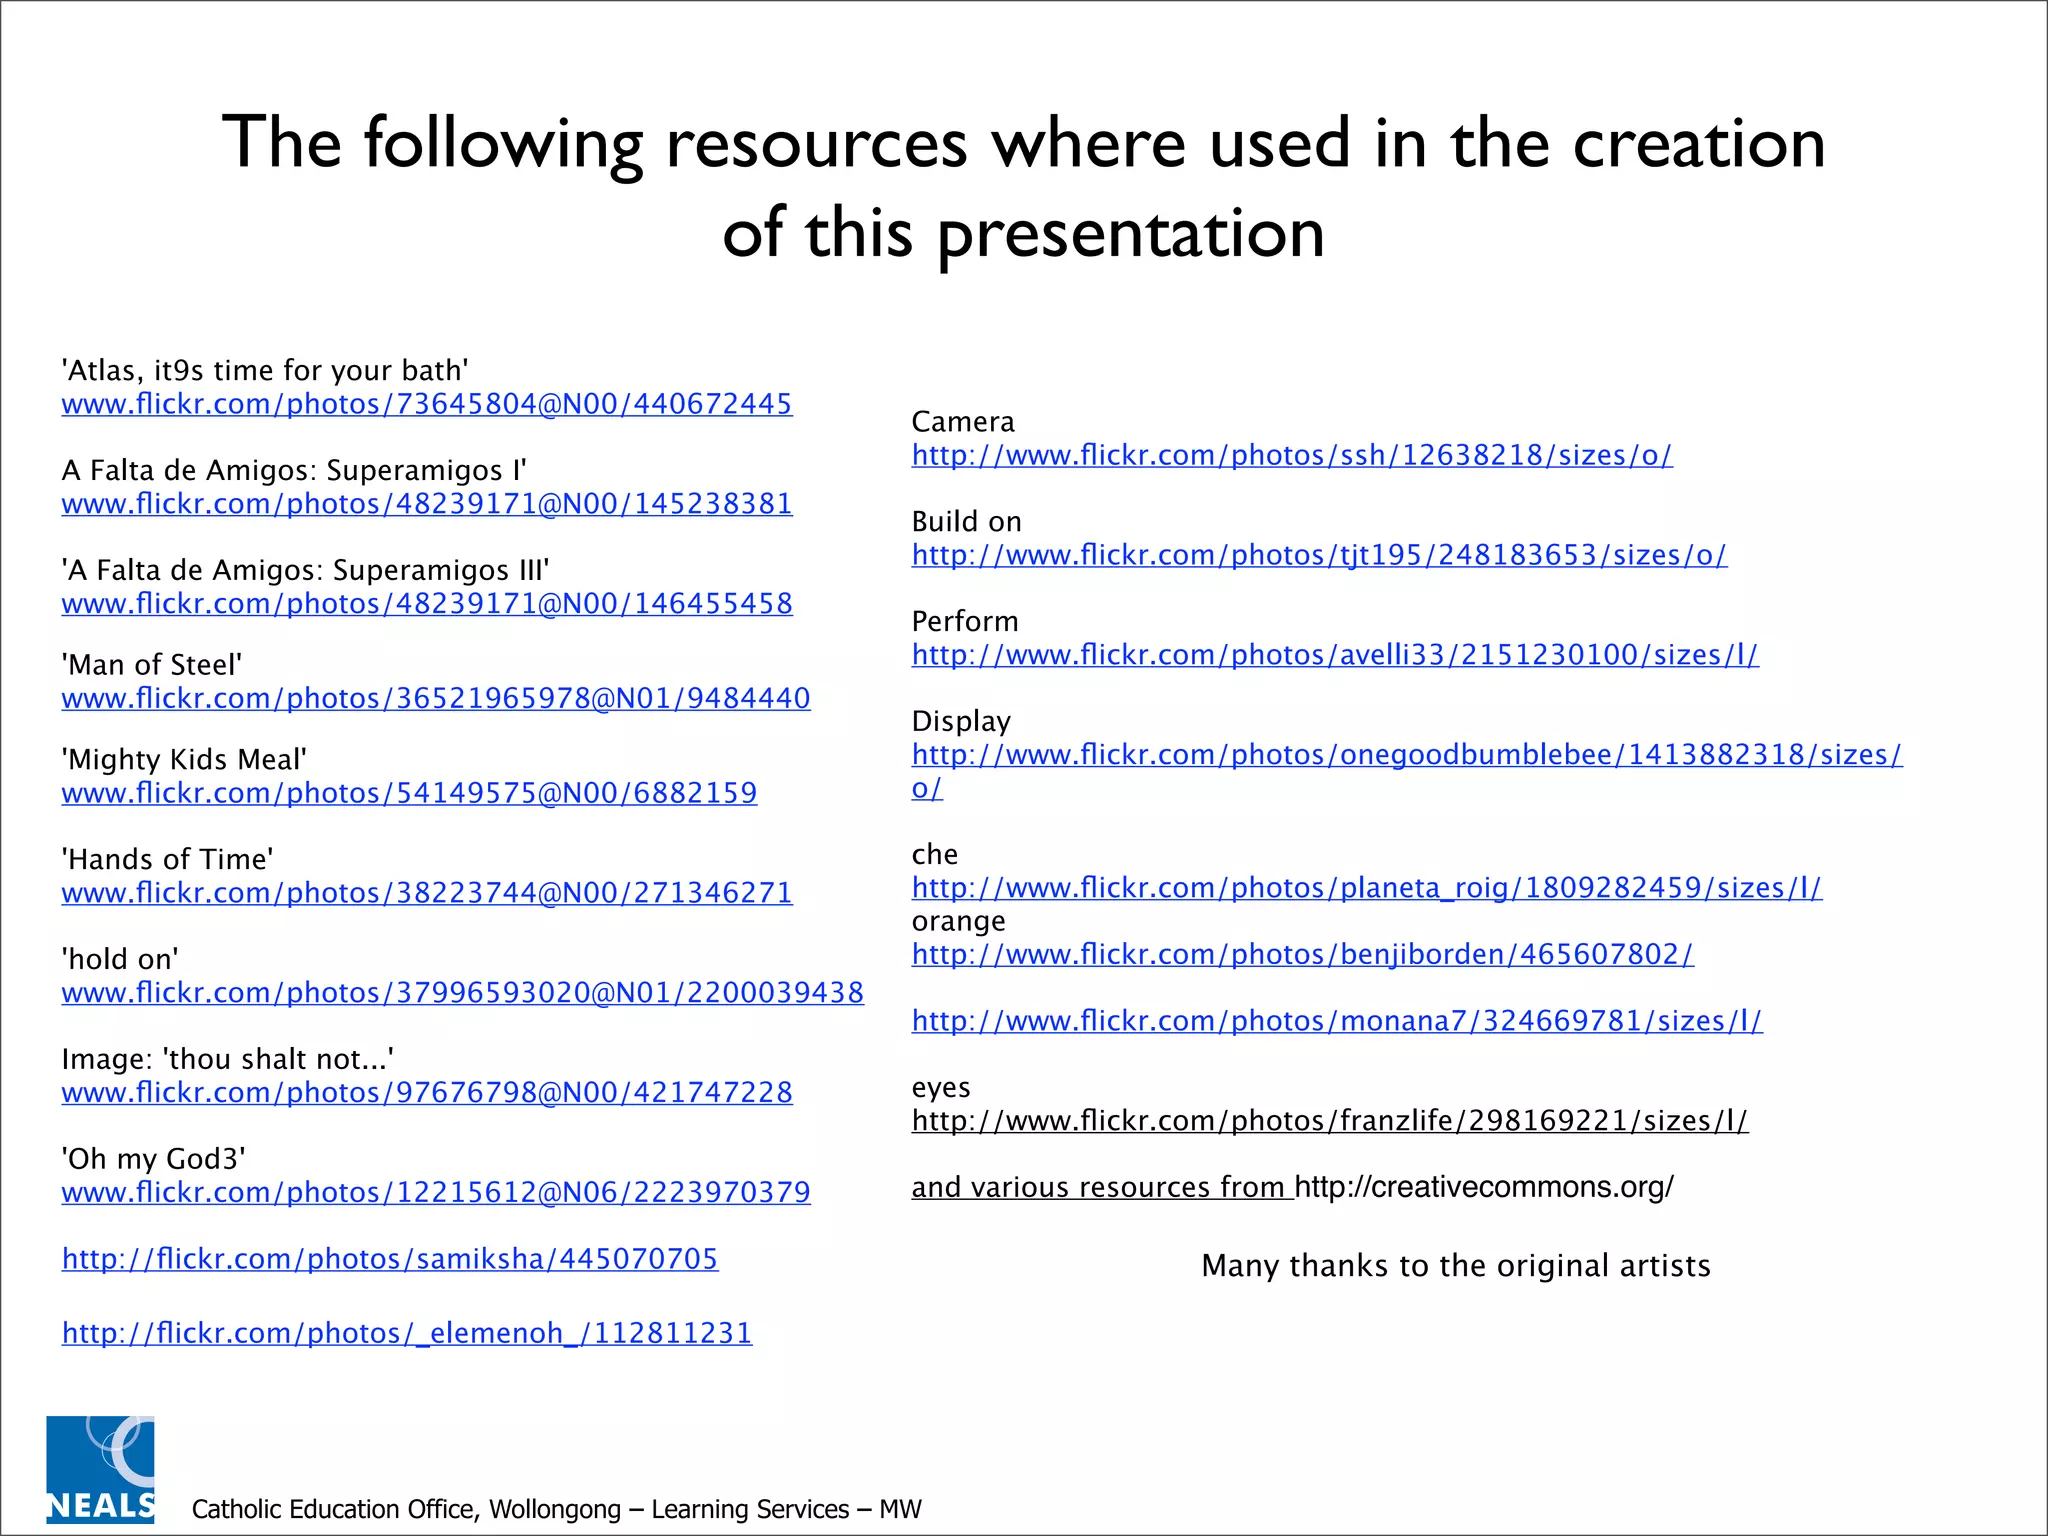Click the 'Atlas, it9s time for your bath' caption
The height and width of the screenshot is (1536, 2048).
(x=265, y=371)
